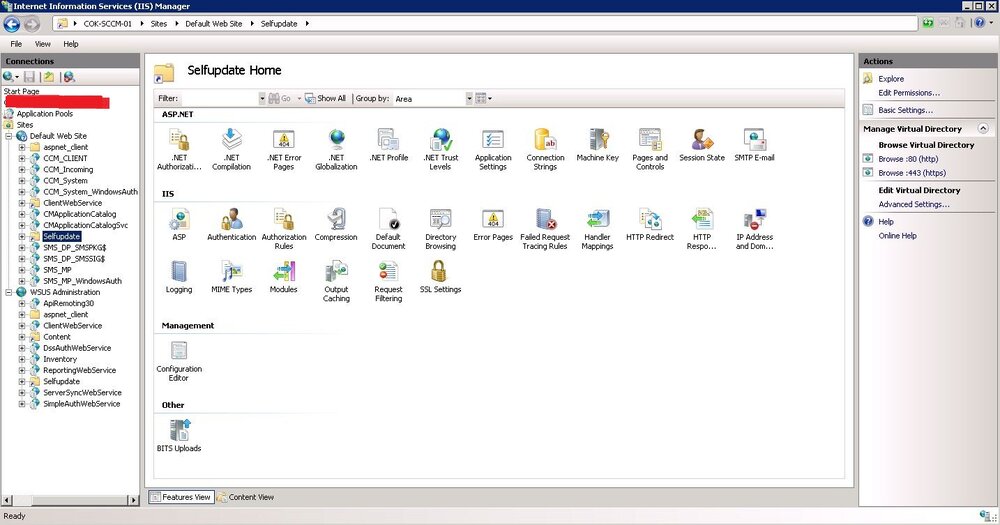Open the File menu
The height and width of the screenshot is (525, 1000).
click(x=16, y=44)
